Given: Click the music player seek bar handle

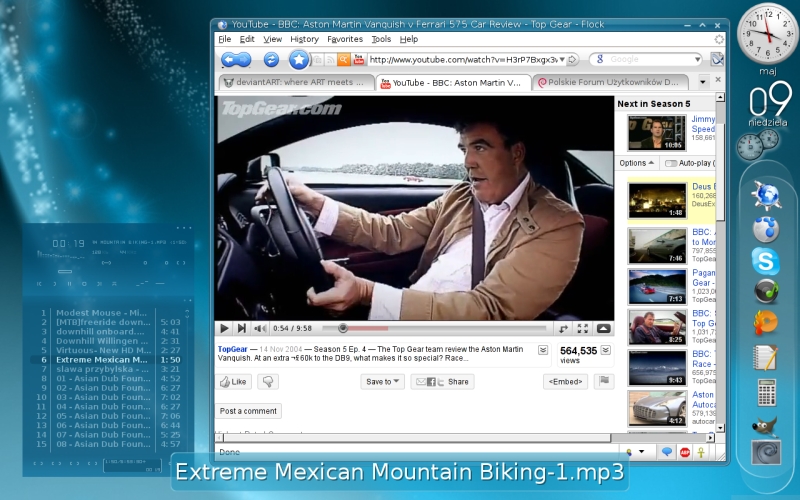Looking at the screenshot, I should (x=65, y=271).
